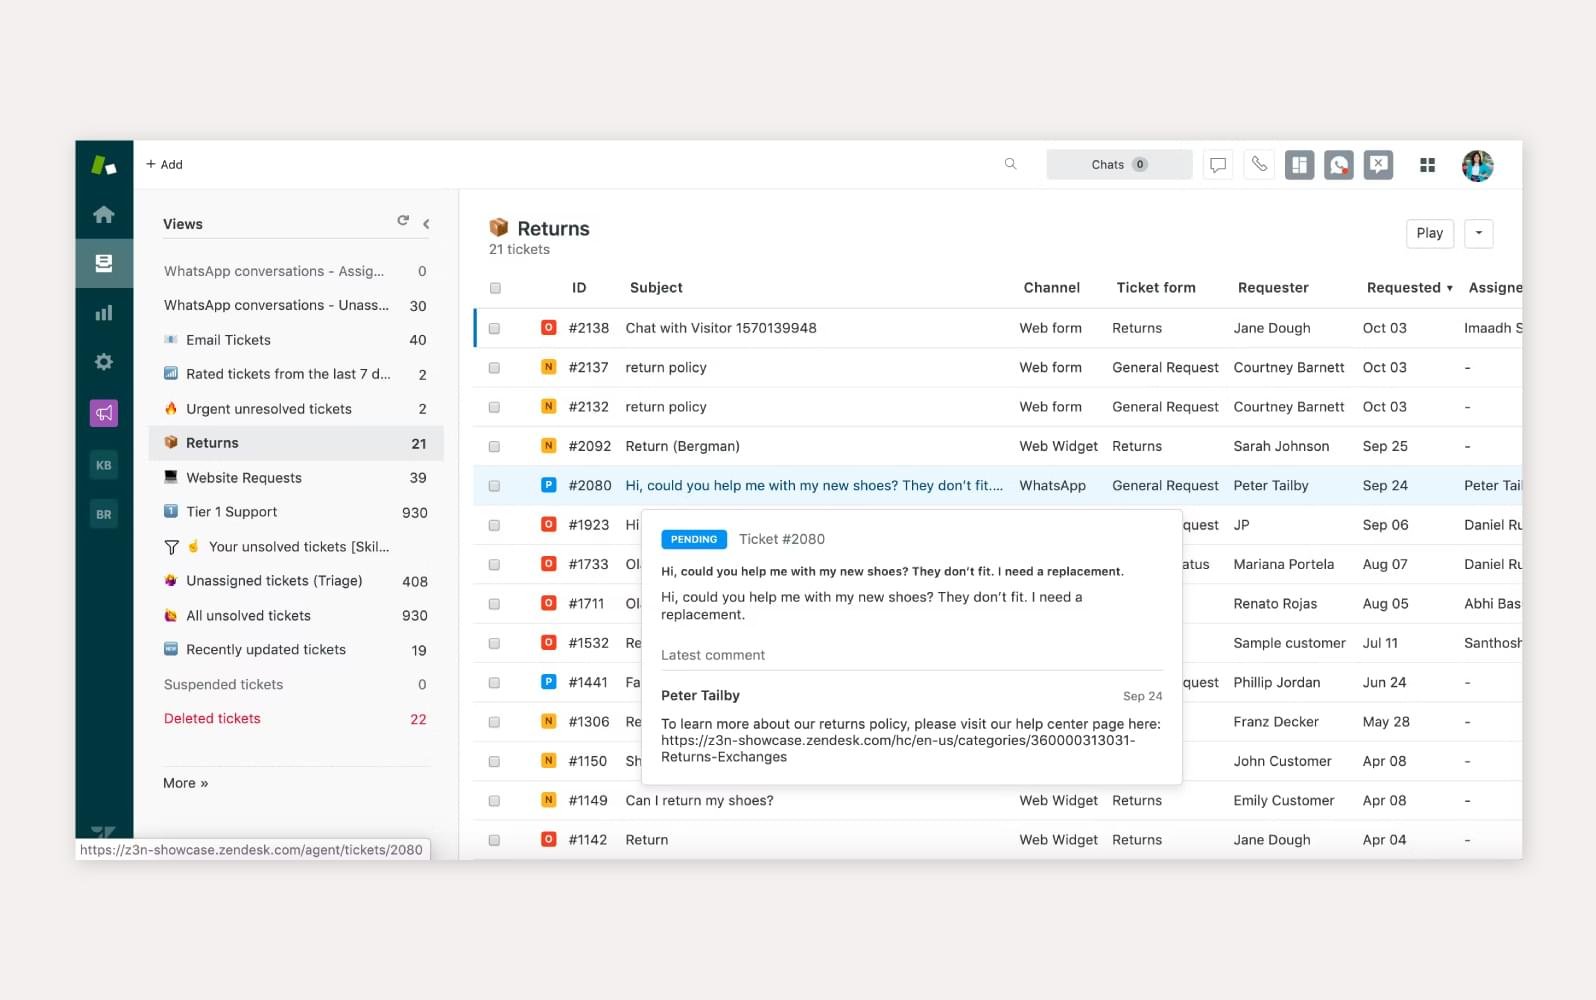This screenshot has width=1596, height=1000.
Task: Expand More views link
Action: pos(186,783)
